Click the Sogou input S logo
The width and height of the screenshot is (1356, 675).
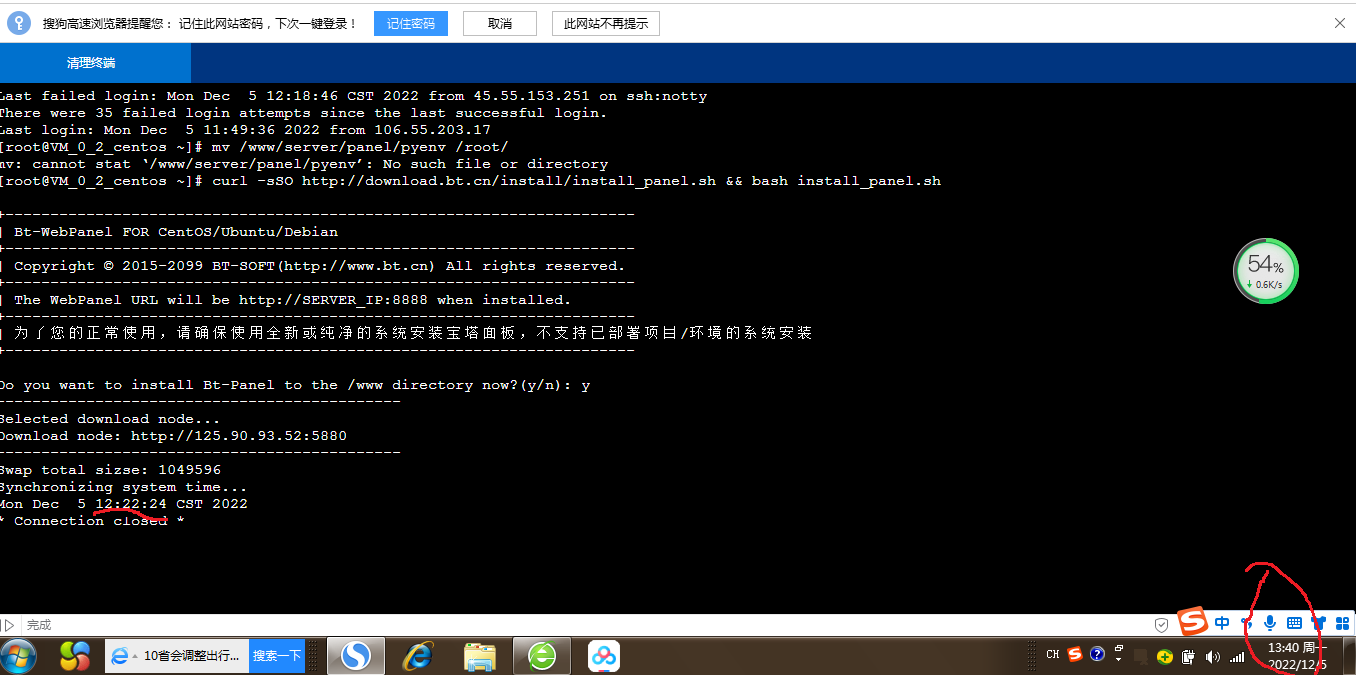point(1192,622)
